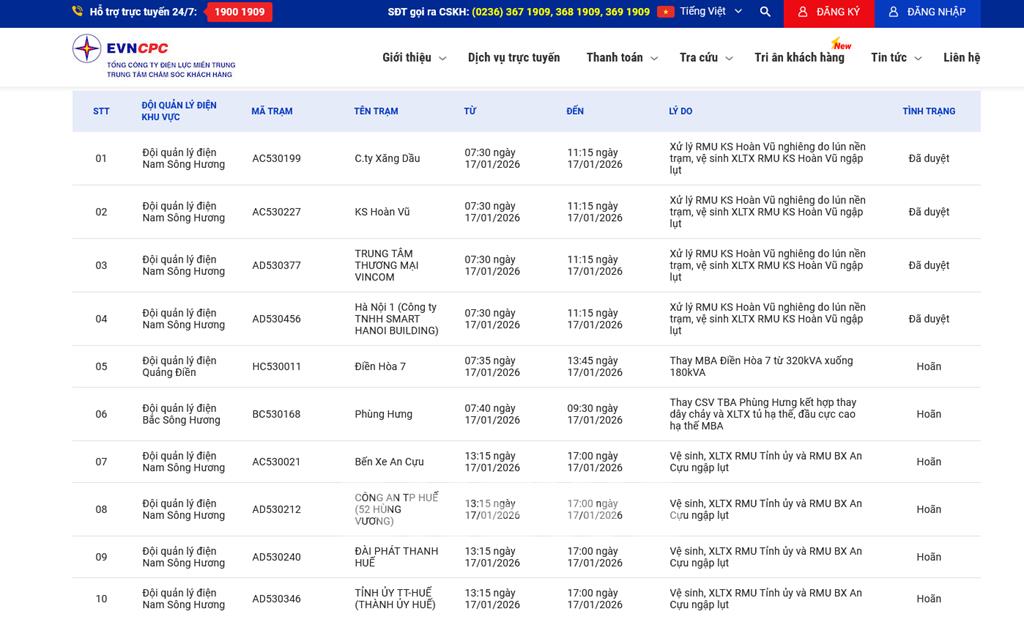Select station code AC530199 cell
Viewport: 1024px width, 617px height.
276,158
